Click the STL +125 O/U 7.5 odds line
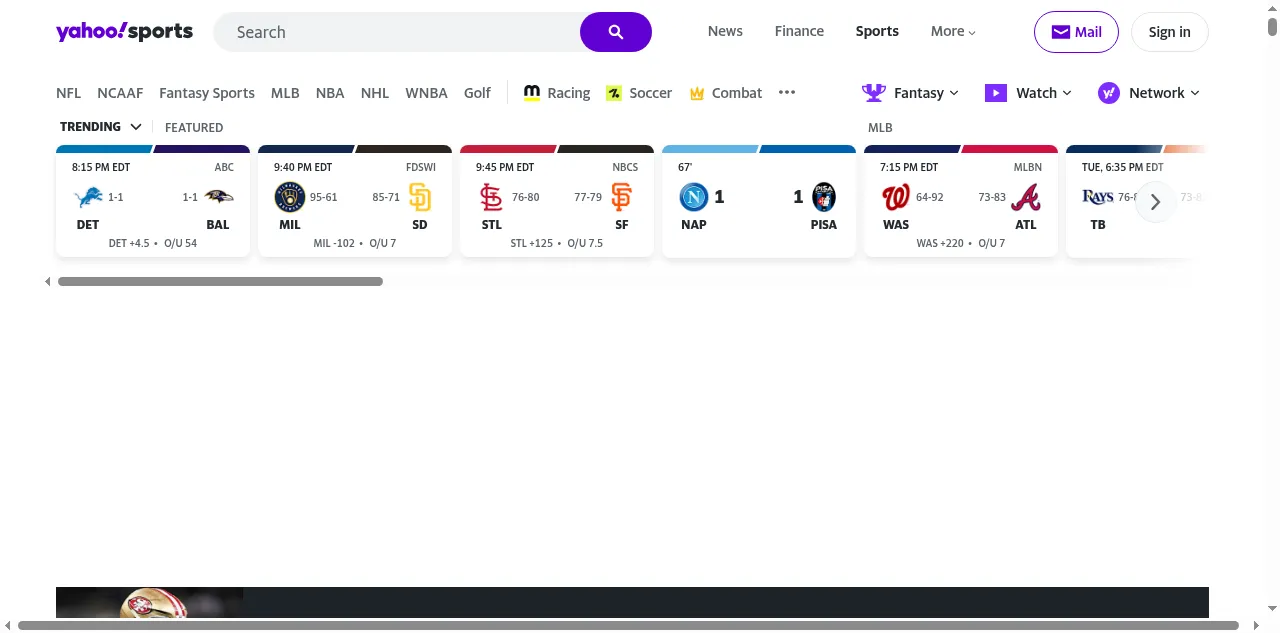 tap(557, 243)
